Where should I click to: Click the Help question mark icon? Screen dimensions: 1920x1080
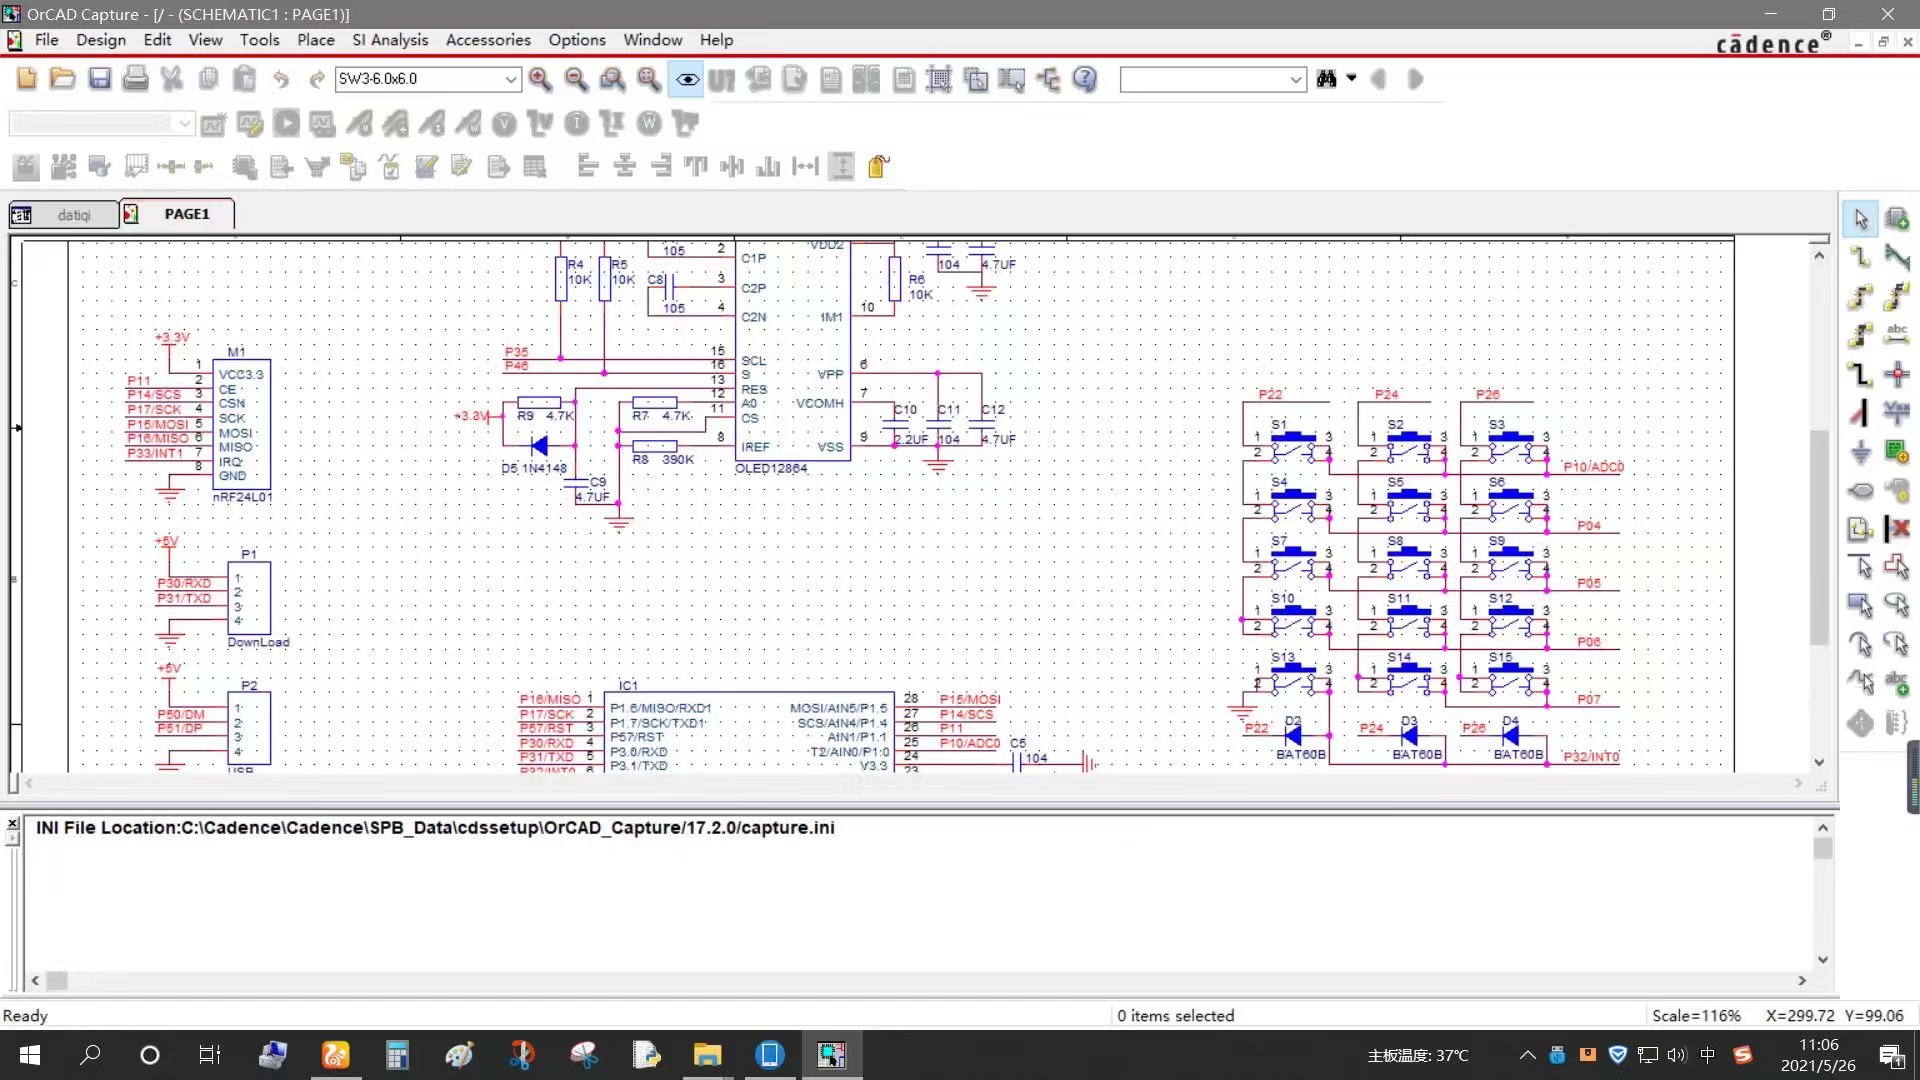click(1084, 79)
